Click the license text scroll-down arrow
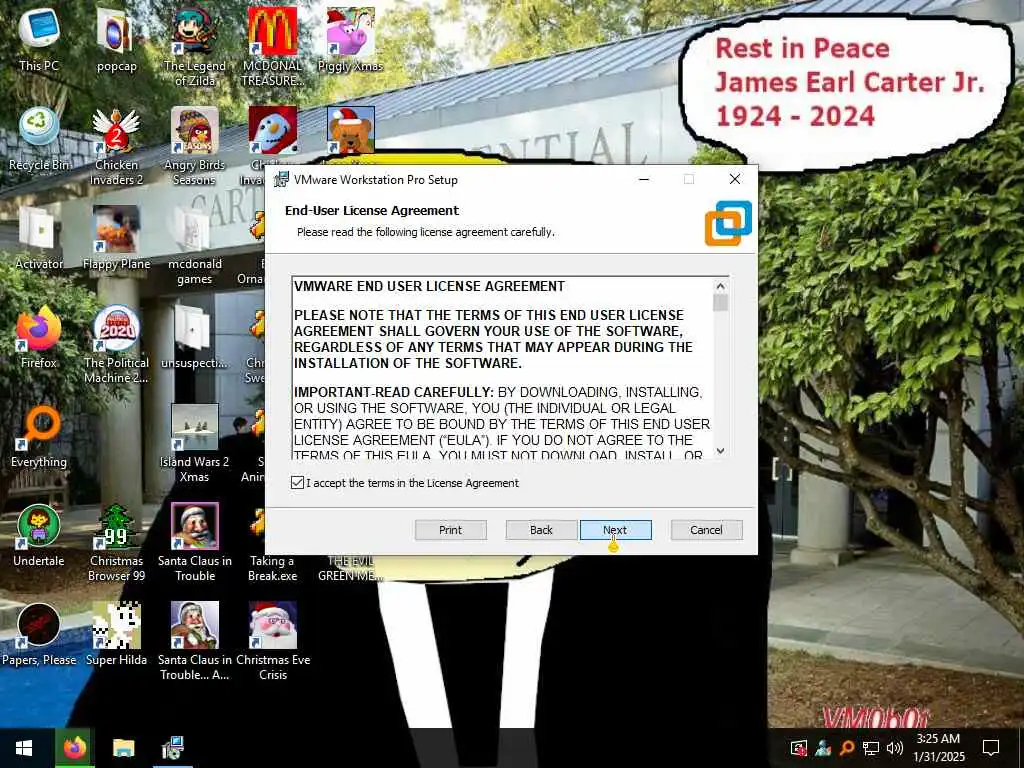The height and width of the screenshot is (768, 1024). click(720, 451)
